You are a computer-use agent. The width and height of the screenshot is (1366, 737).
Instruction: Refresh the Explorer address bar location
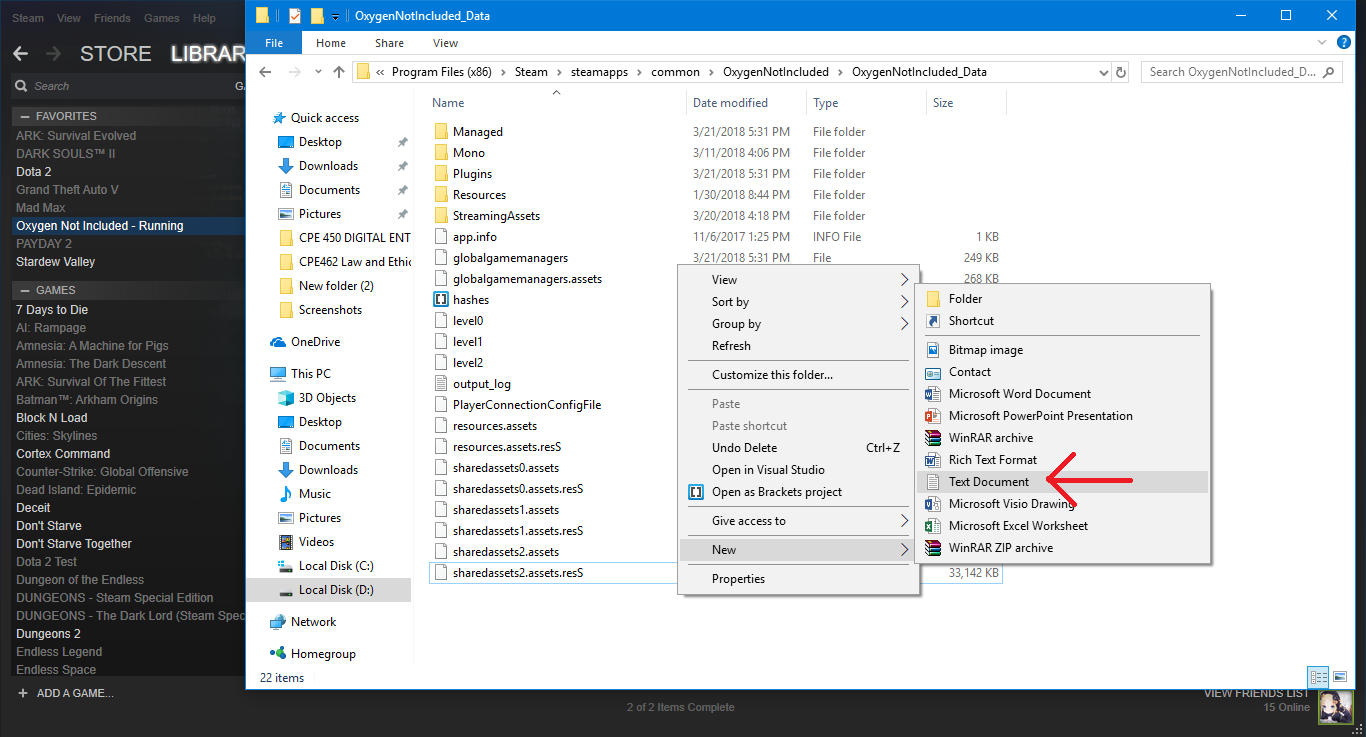tap(1122, 72)
